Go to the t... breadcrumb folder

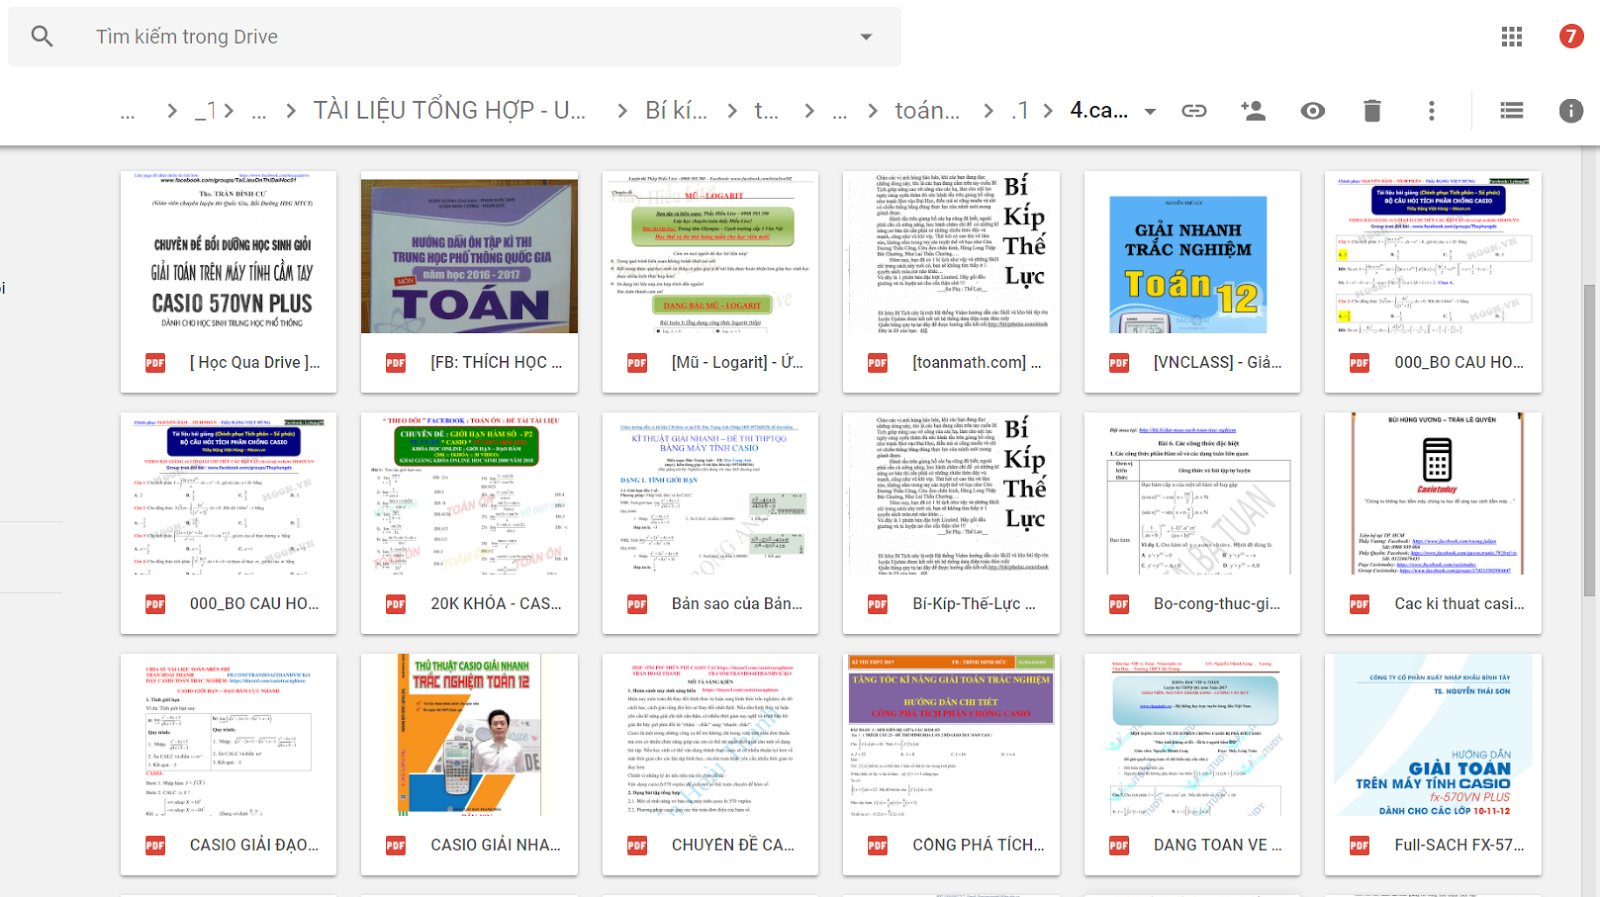(x=766, y=111)
